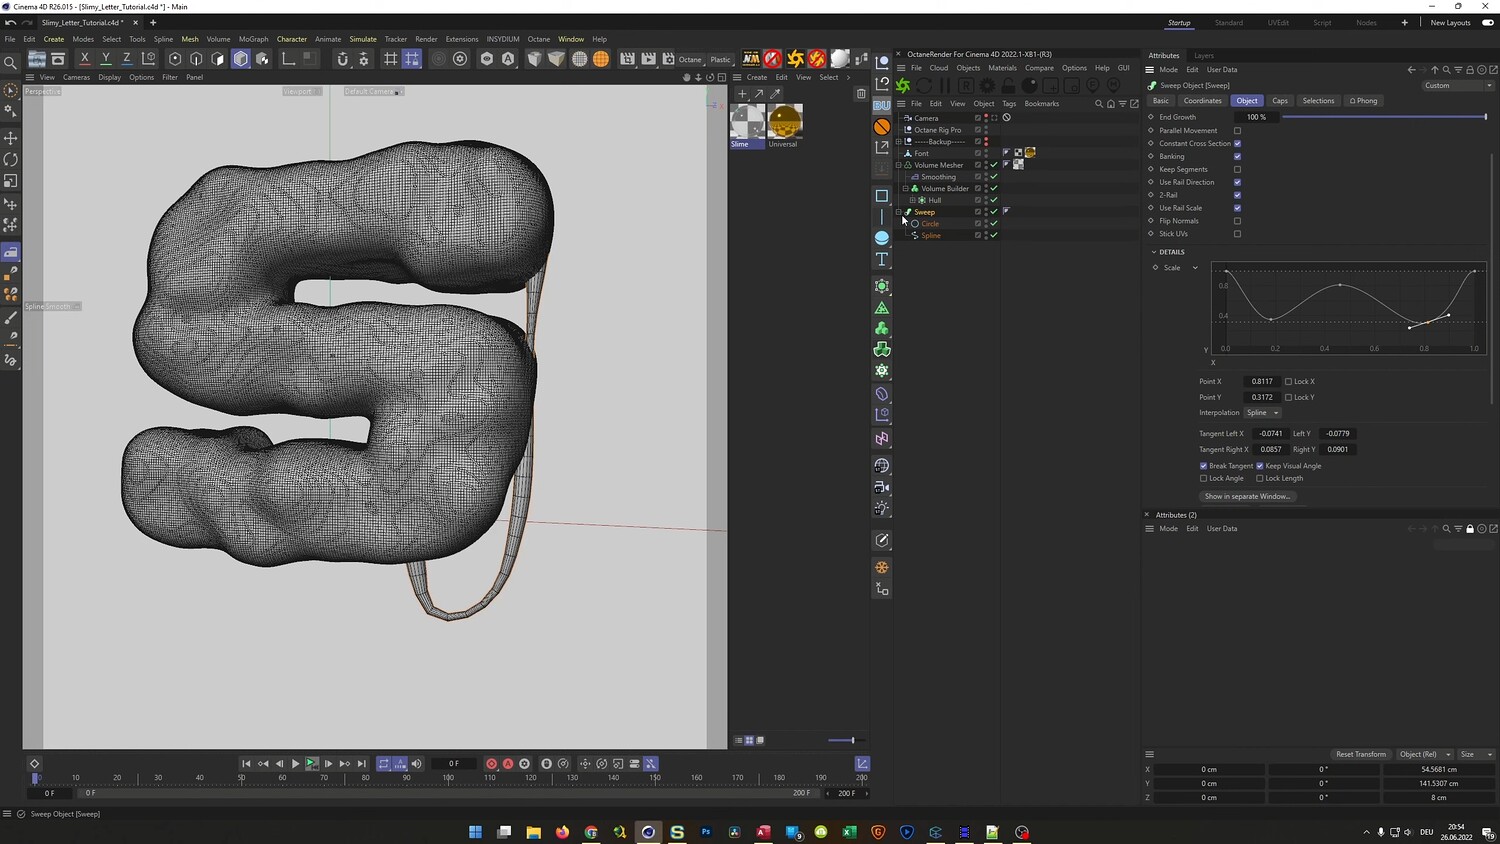Select the Text spline tool icon

(x=882, y=260)
